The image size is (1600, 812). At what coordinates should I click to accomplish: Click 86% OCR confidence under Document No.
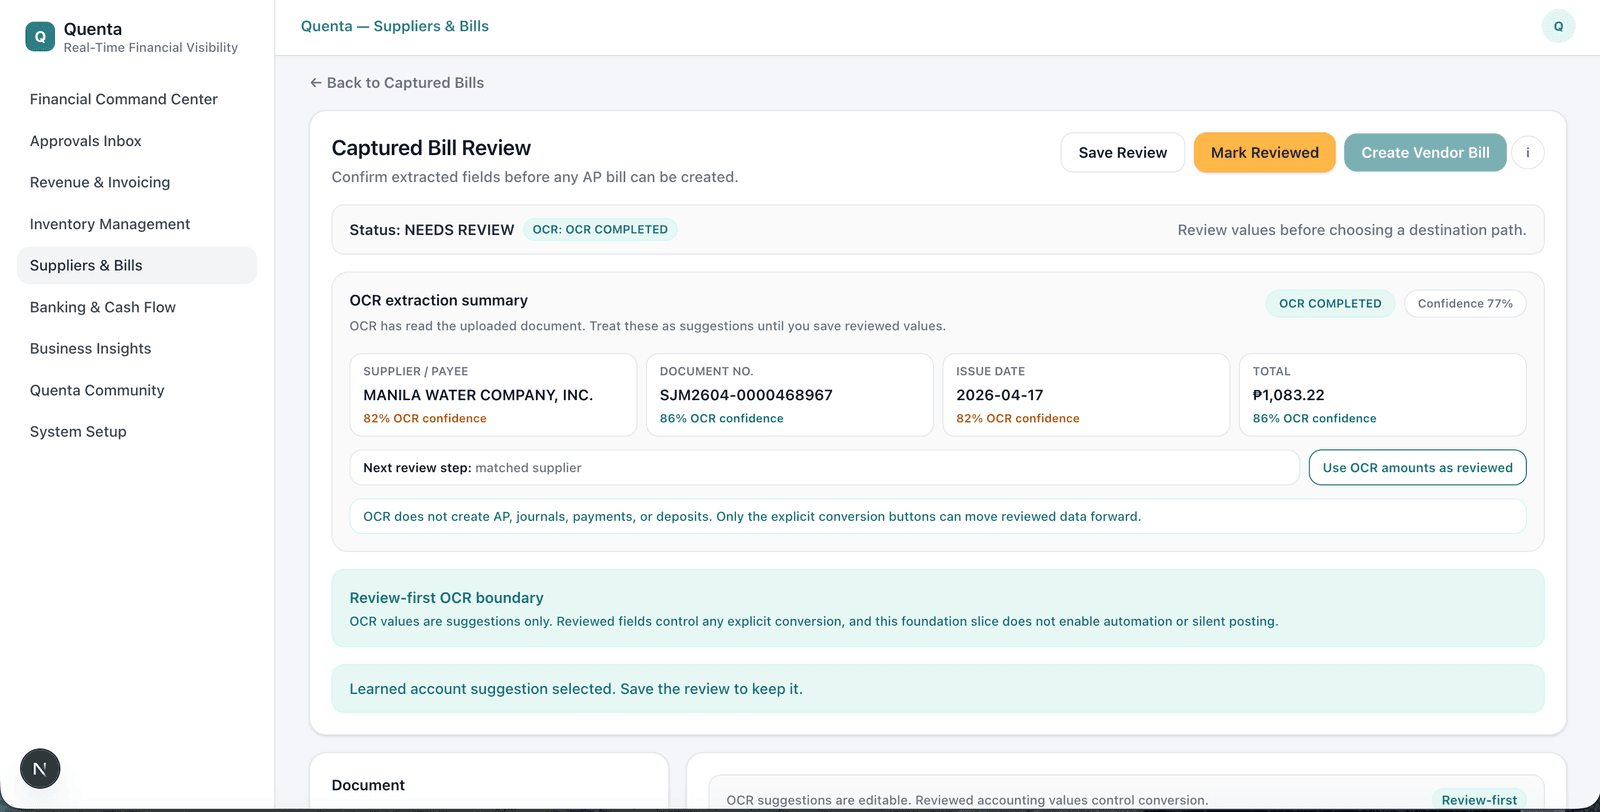[722, 419]
